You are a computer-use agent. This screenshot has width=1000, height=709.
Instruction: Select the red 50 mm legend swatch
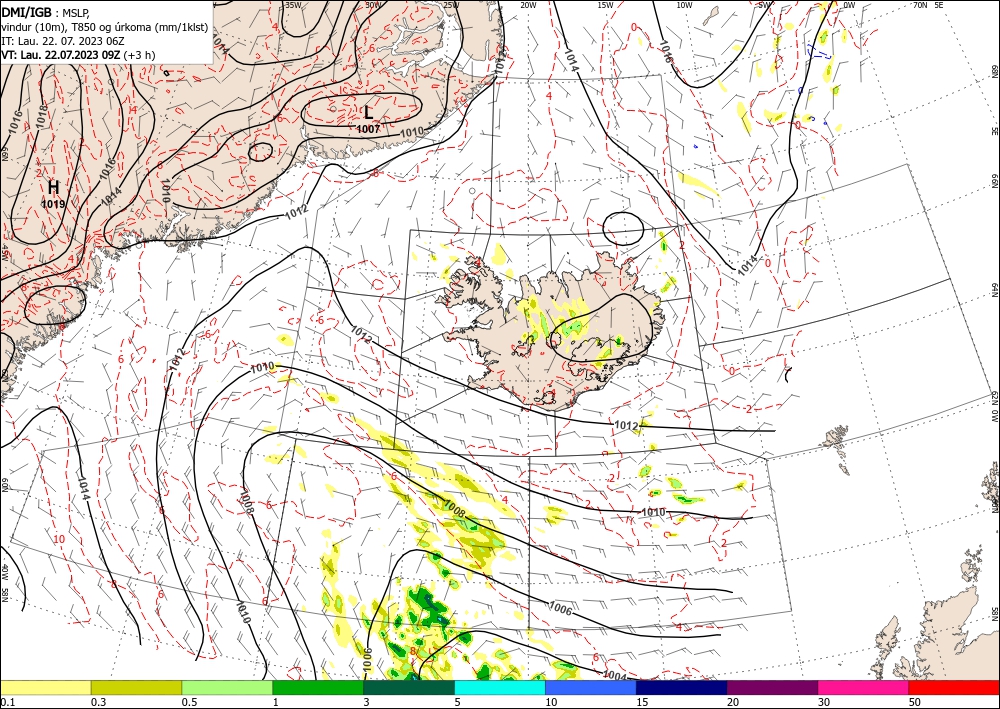click(x=954, y=687)
